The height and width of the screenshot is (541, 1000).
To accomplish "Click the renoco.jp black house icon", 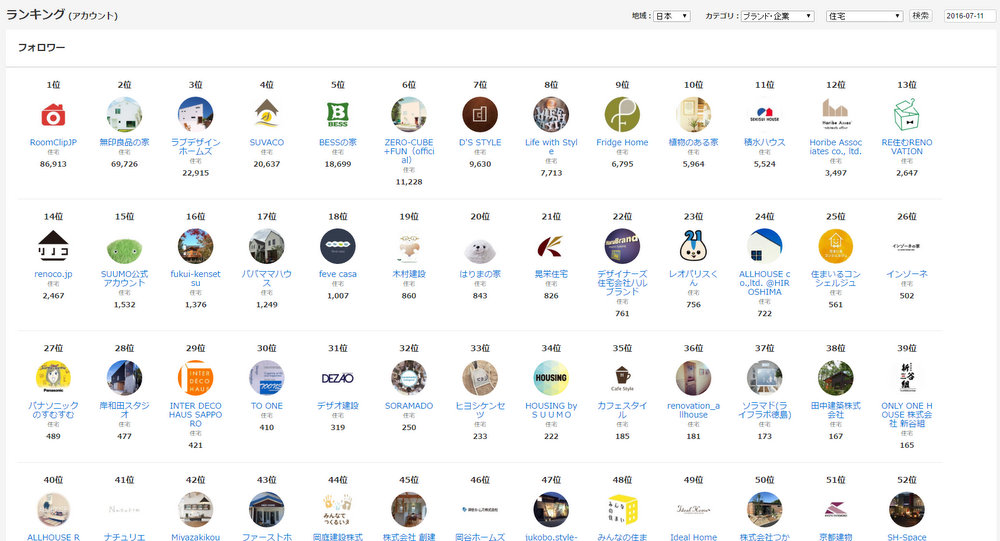I will [x=54, y=246].
